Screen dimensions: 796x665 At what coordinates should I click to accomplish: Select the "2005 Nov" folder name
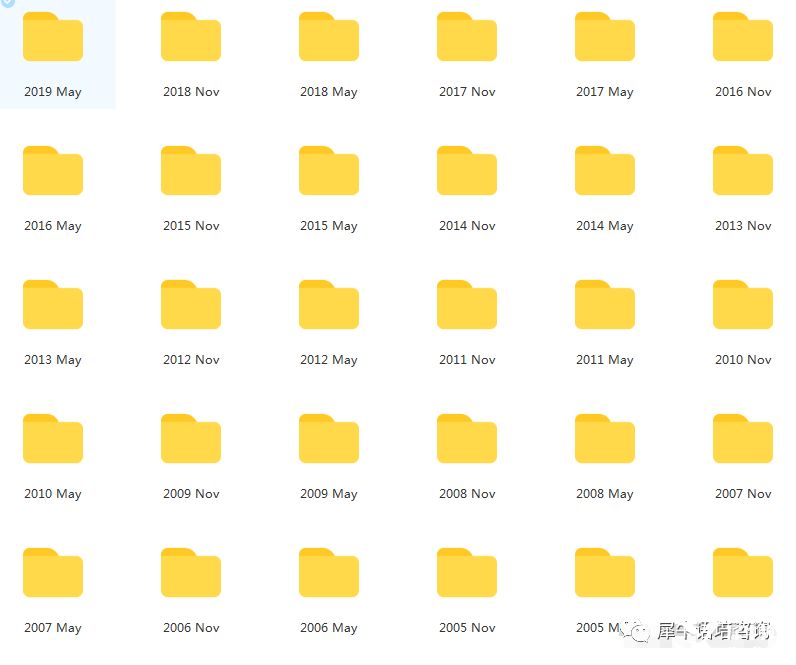pyautogui.click(x=467, y=628)
